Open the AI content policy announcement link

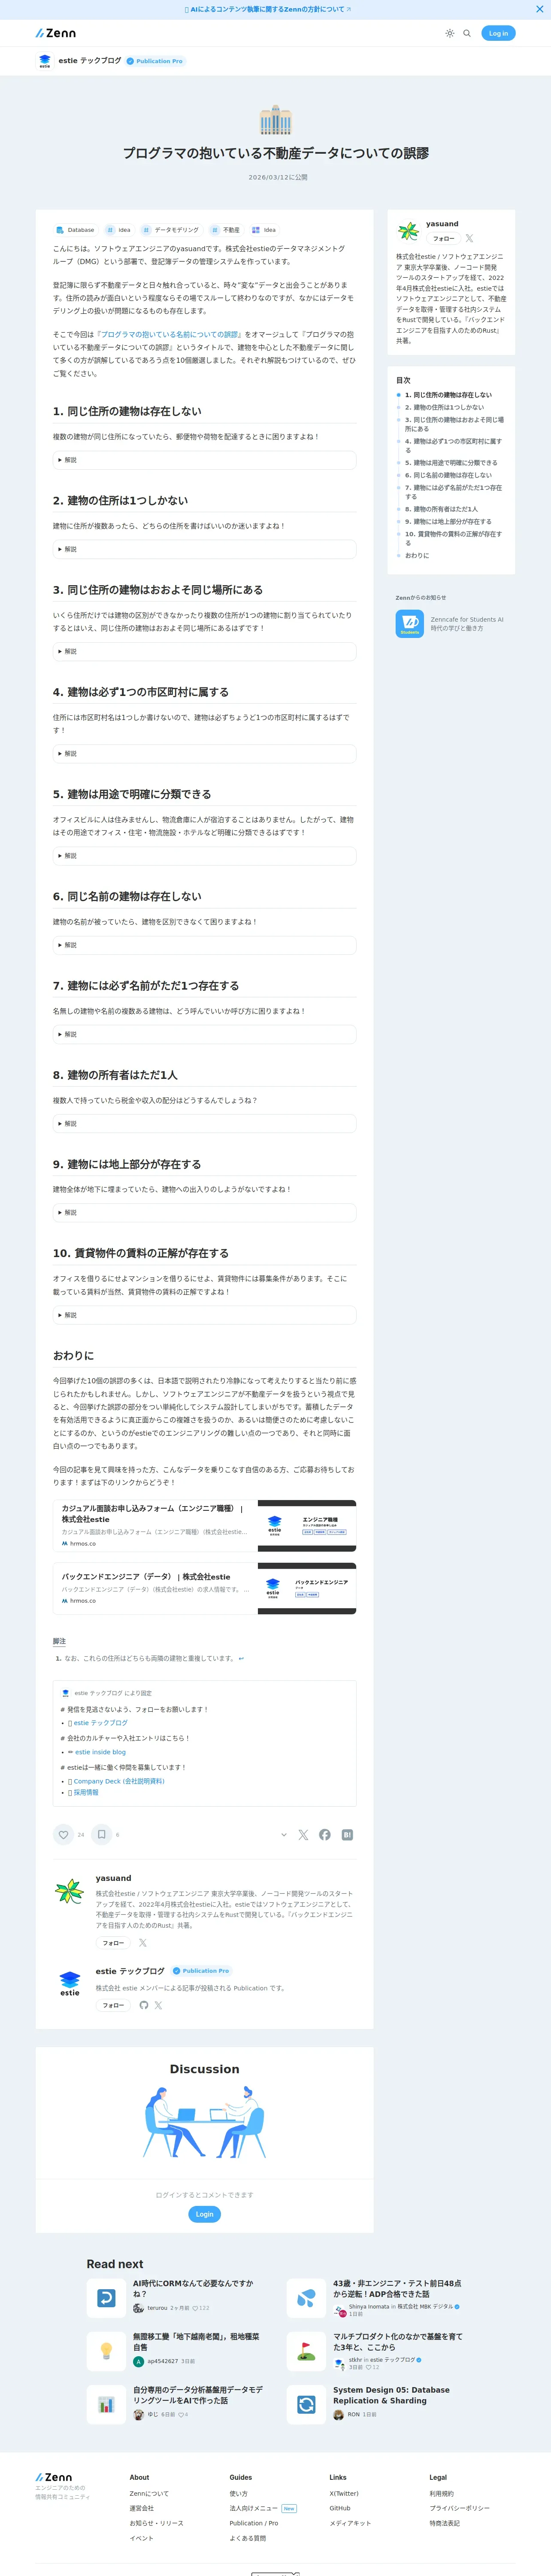click(268, 9)
